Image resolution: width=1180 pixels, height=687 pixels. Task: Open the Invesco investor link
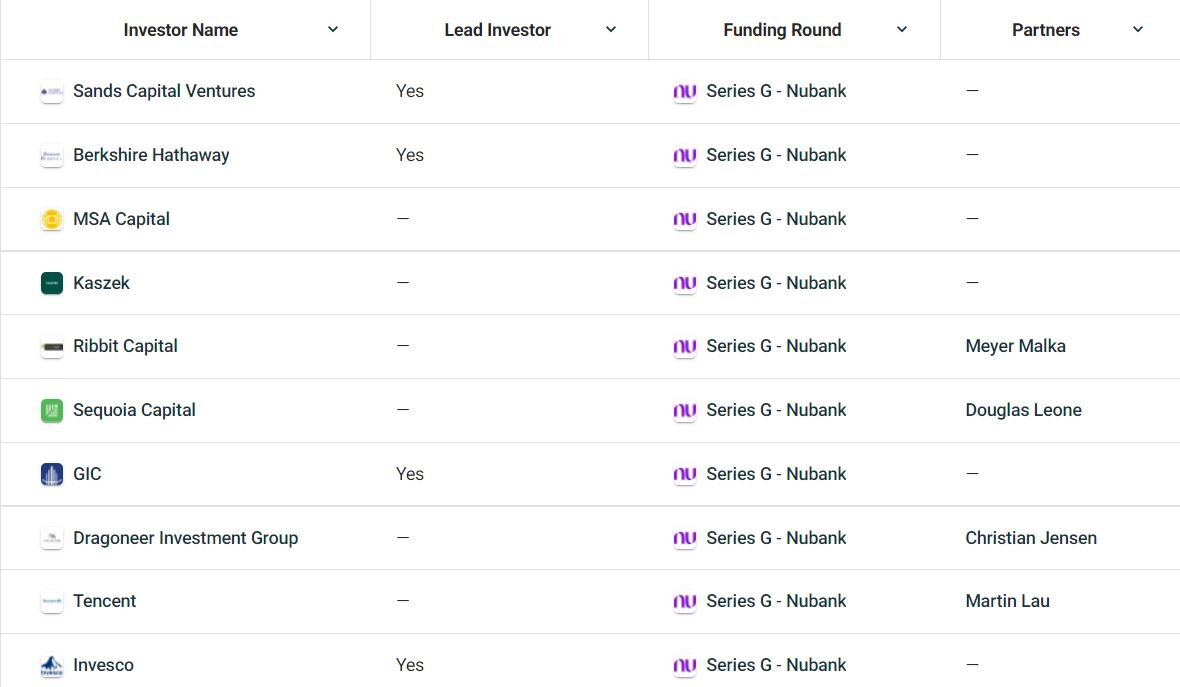(x=103, y=665)
